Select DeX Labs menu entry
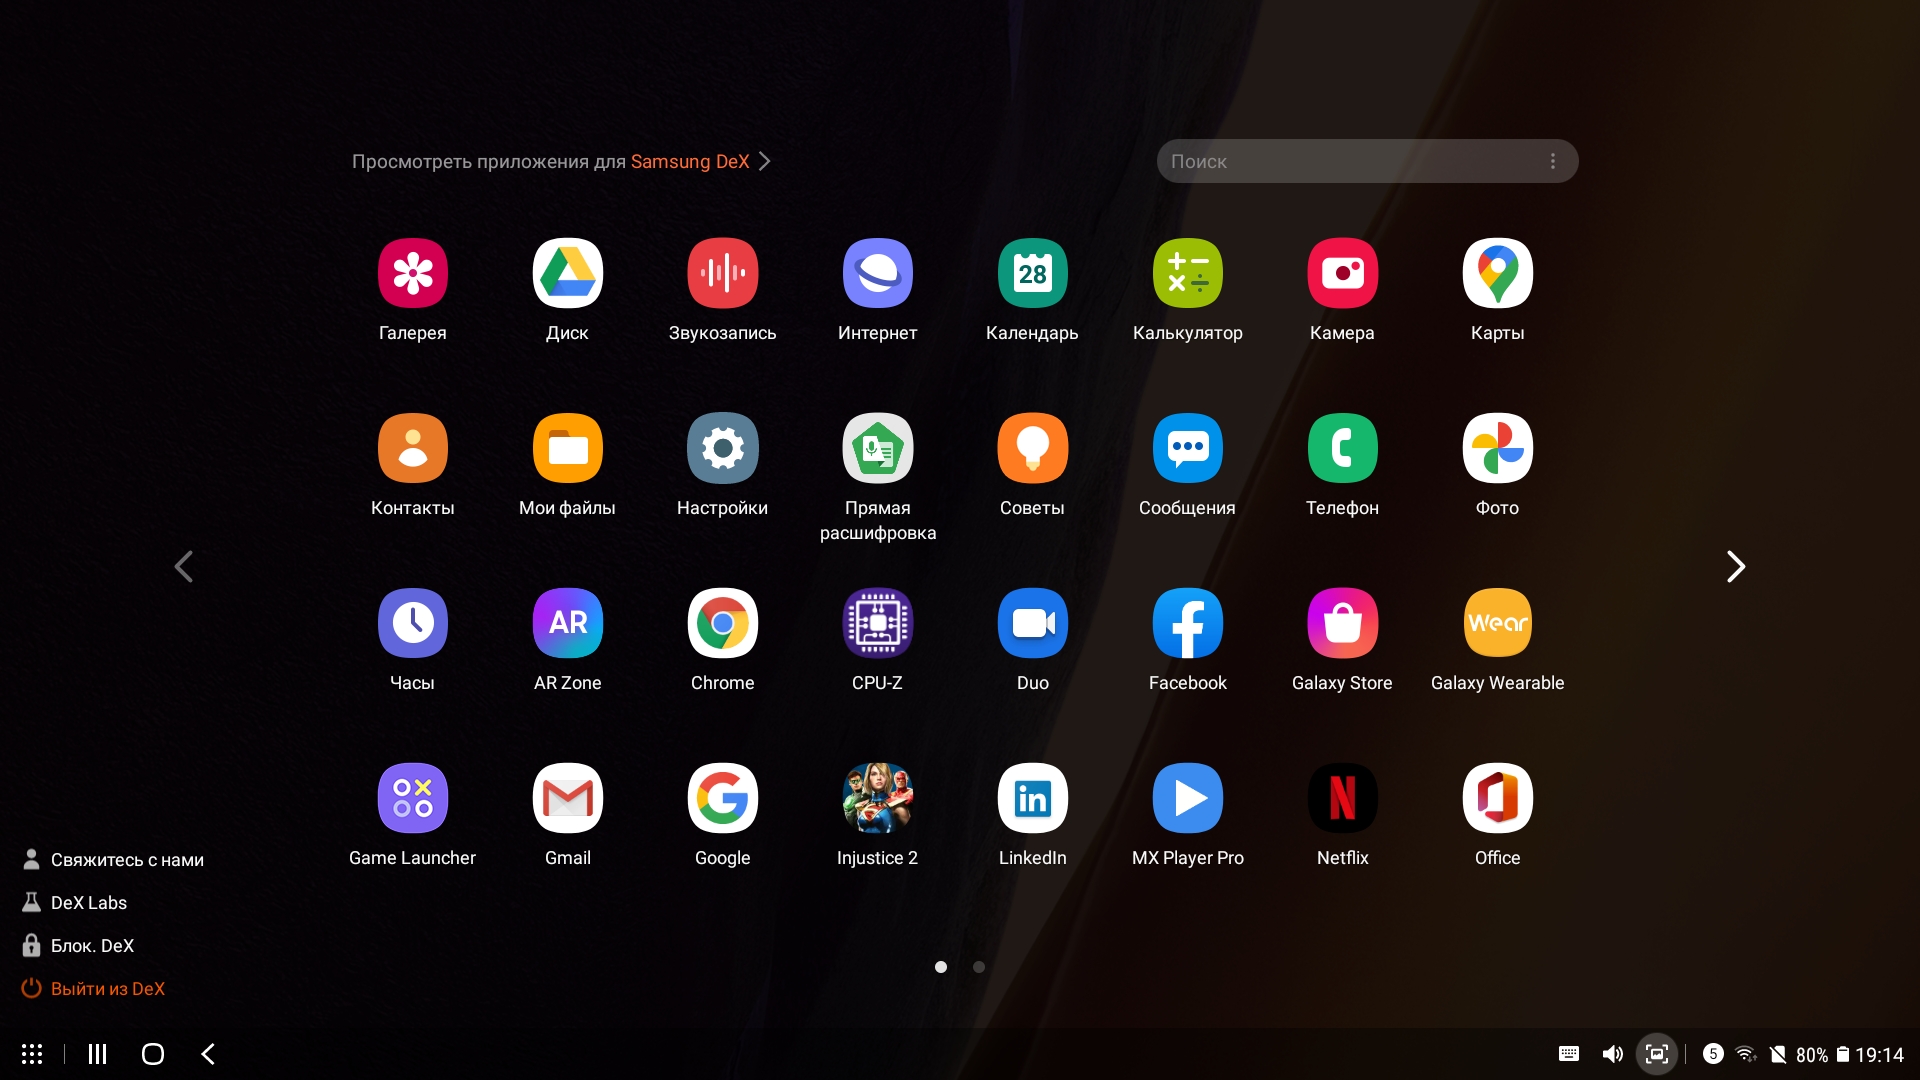This screenshot has width=1920, height=1080. coord(88,903)
